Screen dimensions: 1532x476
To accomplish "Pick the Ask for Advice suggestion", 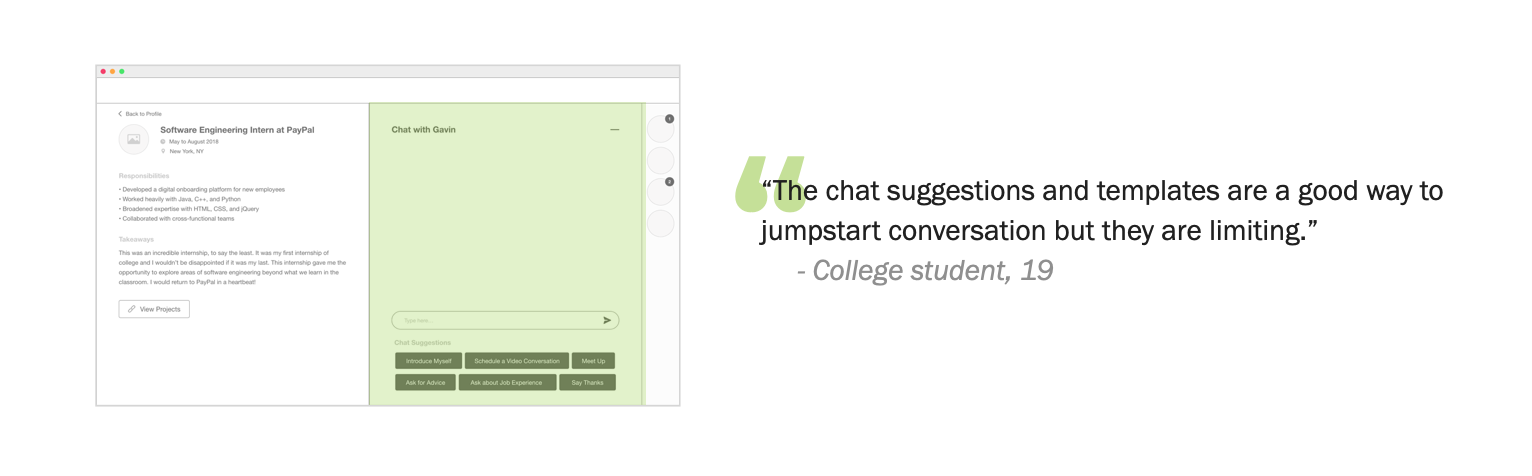I will click(426, 382).
